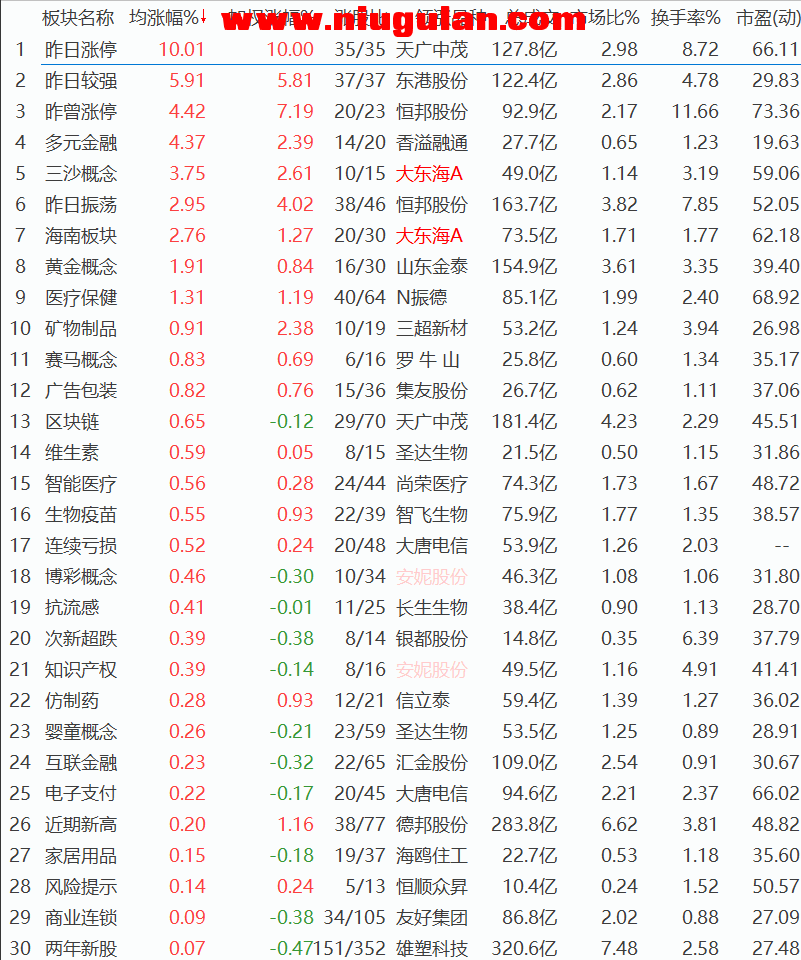Click the 市盈(动) column header
This screenshot has height=960, width=801.
point(768,18)
